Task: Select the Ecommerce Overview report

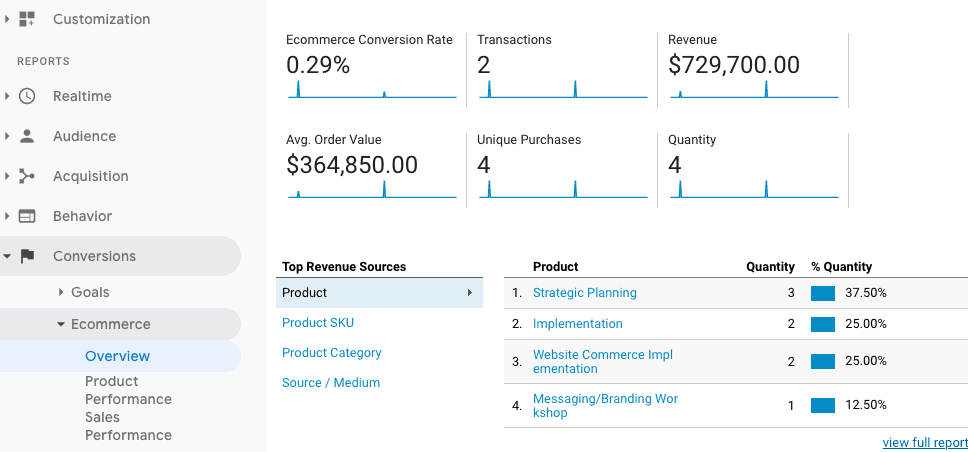Action: pyautogui.click(x=117, y=356)
